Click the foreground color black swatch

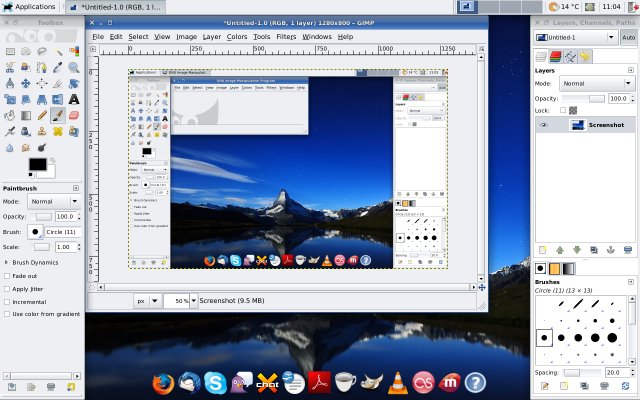click(x=37, y=164)
